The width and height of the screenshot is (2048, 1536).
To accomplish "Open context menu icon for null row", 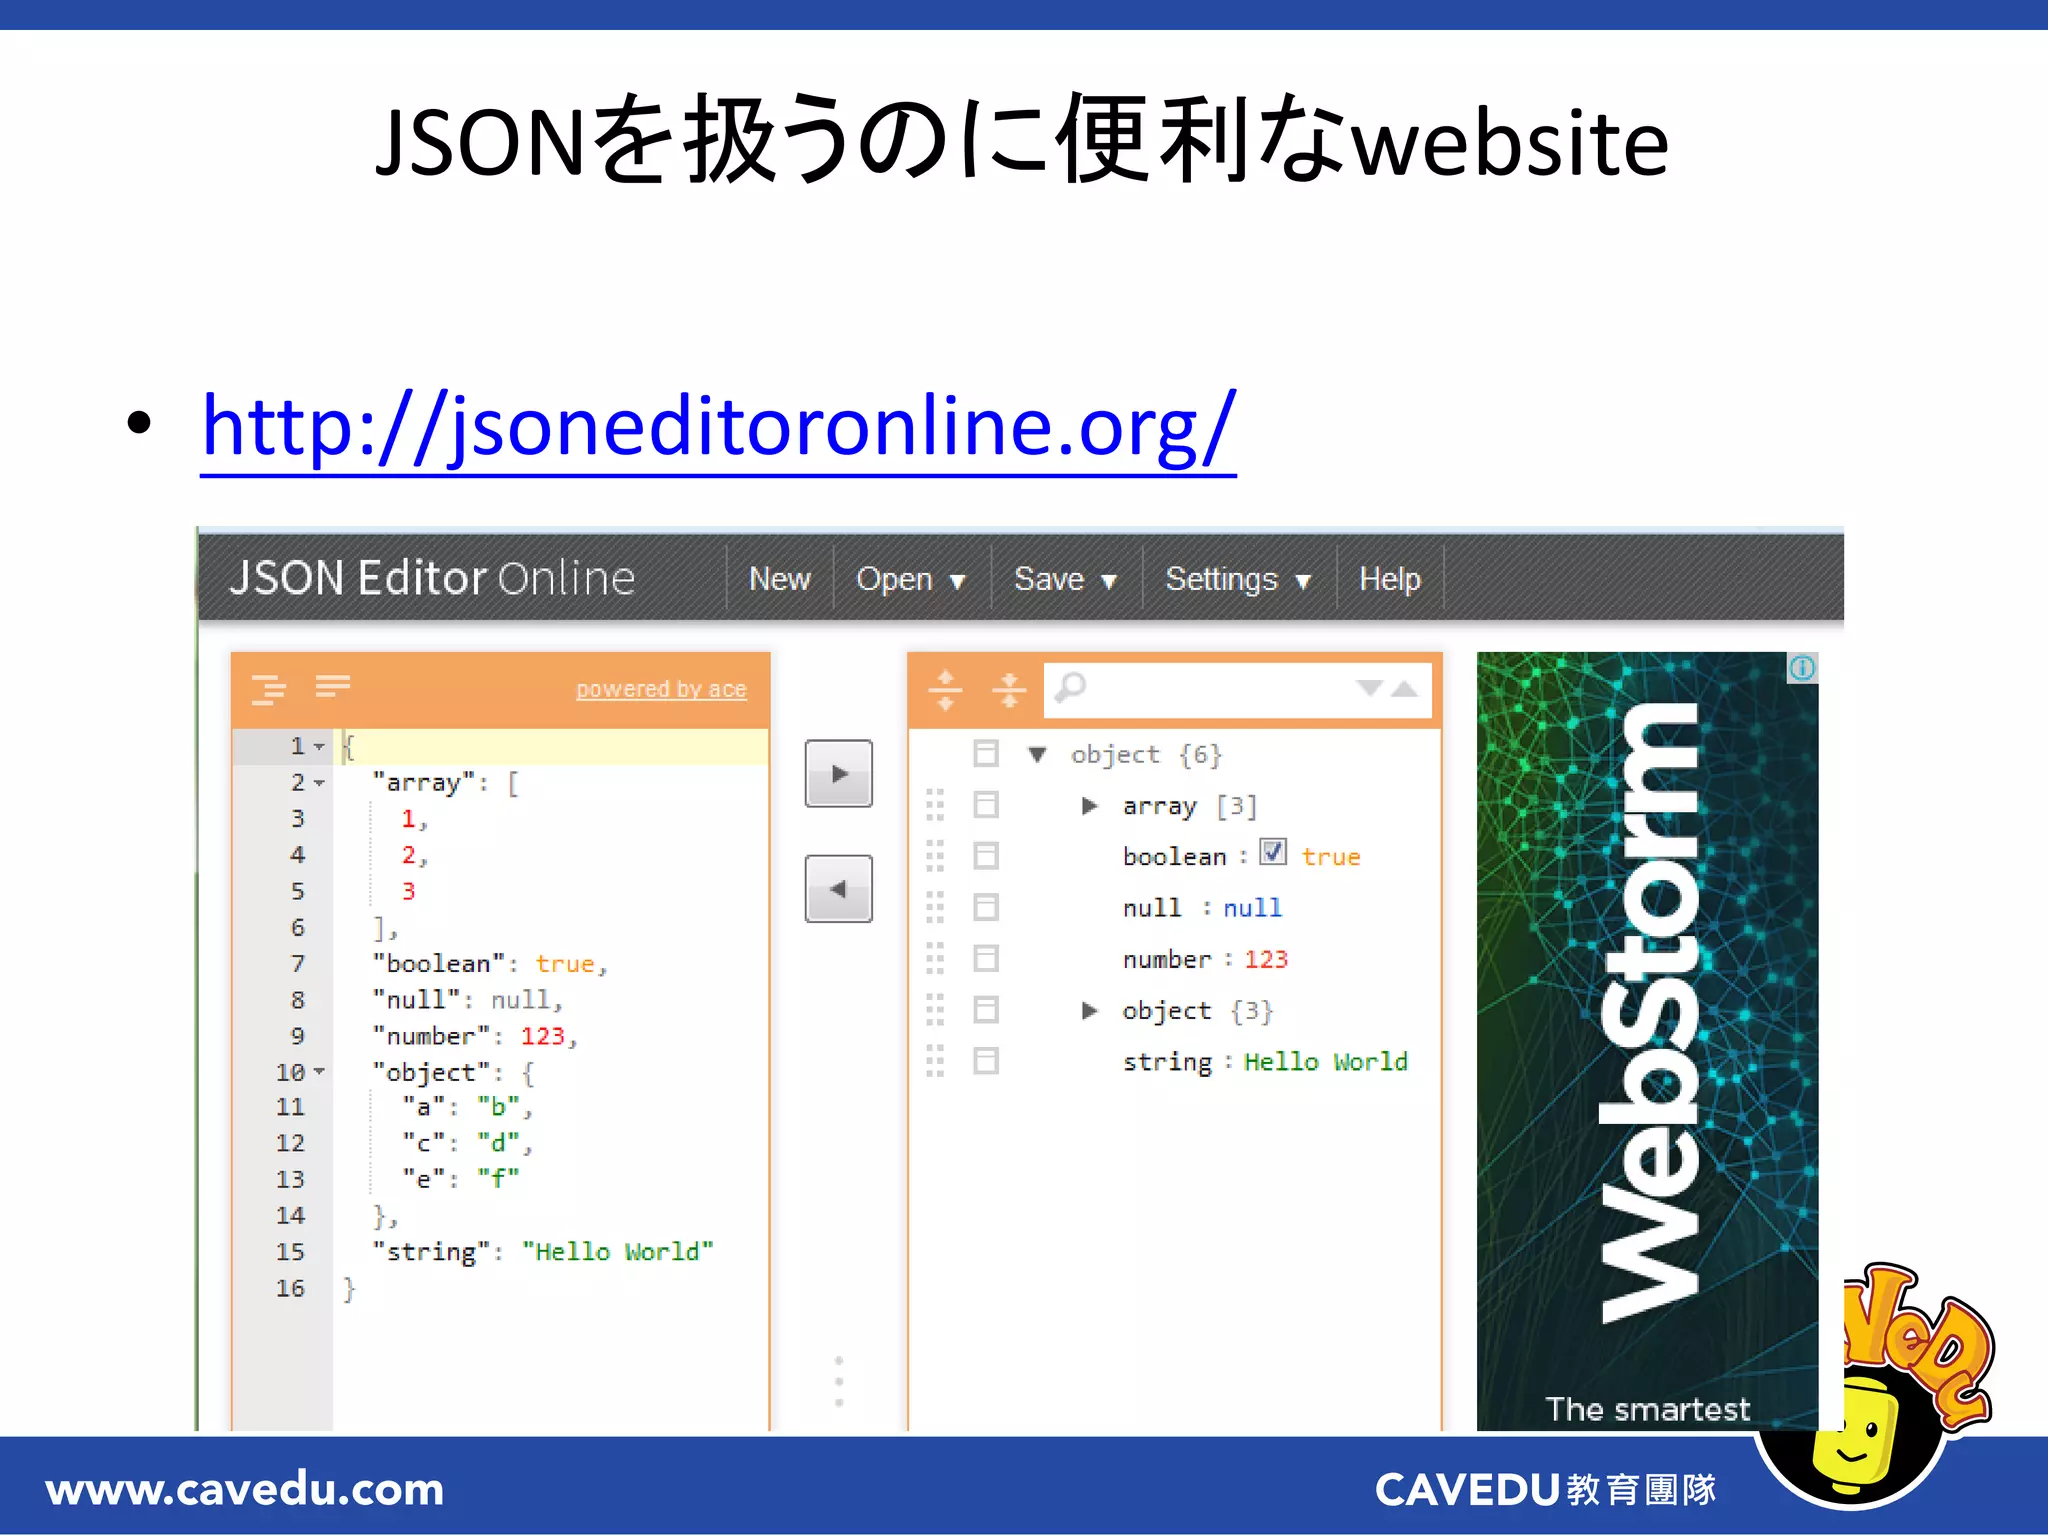I will point(986,907).
